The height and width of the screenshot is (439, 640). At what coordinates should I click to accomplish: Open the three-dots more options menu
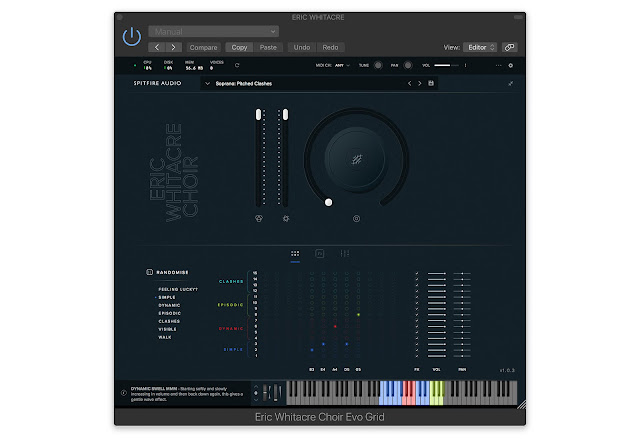(498, 65)
